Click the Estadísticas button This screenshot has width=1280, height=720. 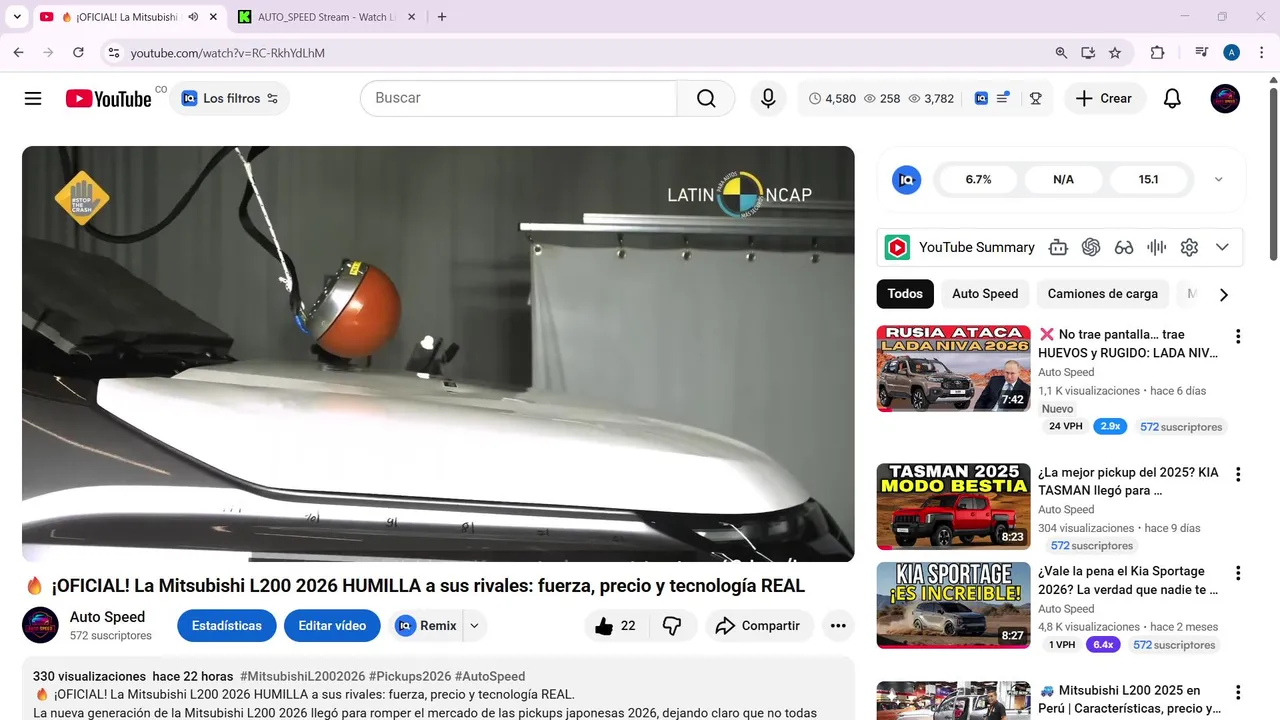click(227, 626)
